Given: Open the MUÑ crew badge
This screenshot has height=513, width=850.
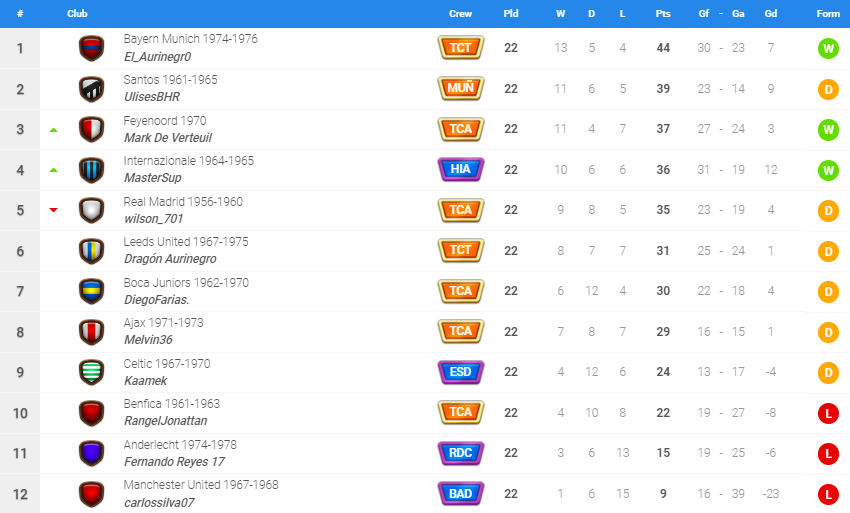Looking at the screenshot, I should coord(461,88).
